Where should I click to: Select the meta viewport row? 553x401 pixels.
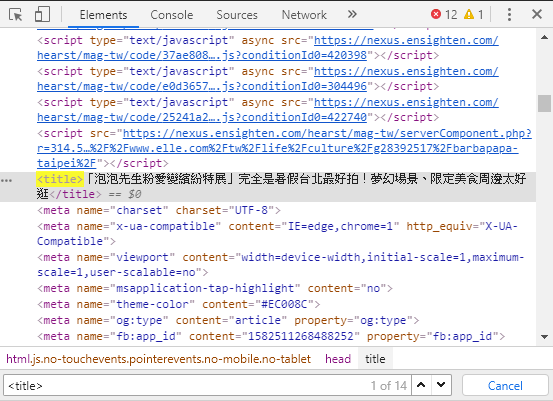tap(280, 265)
